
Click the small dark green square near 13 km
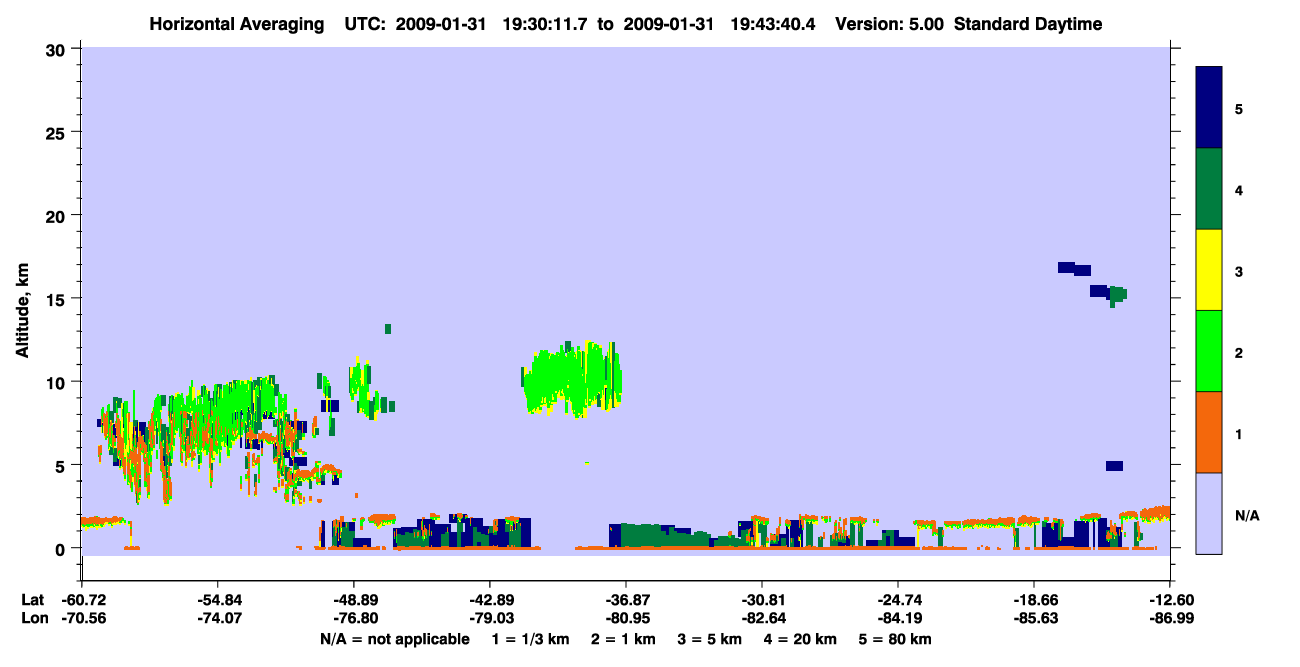388,329
